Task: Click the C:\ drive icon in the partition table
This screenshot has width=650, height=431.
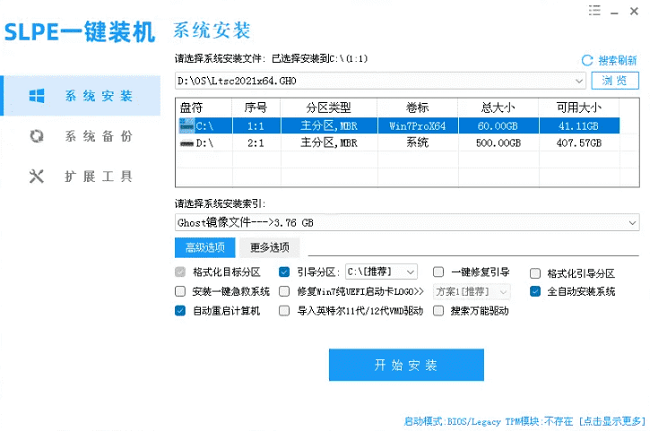Action: click(187, 126)
